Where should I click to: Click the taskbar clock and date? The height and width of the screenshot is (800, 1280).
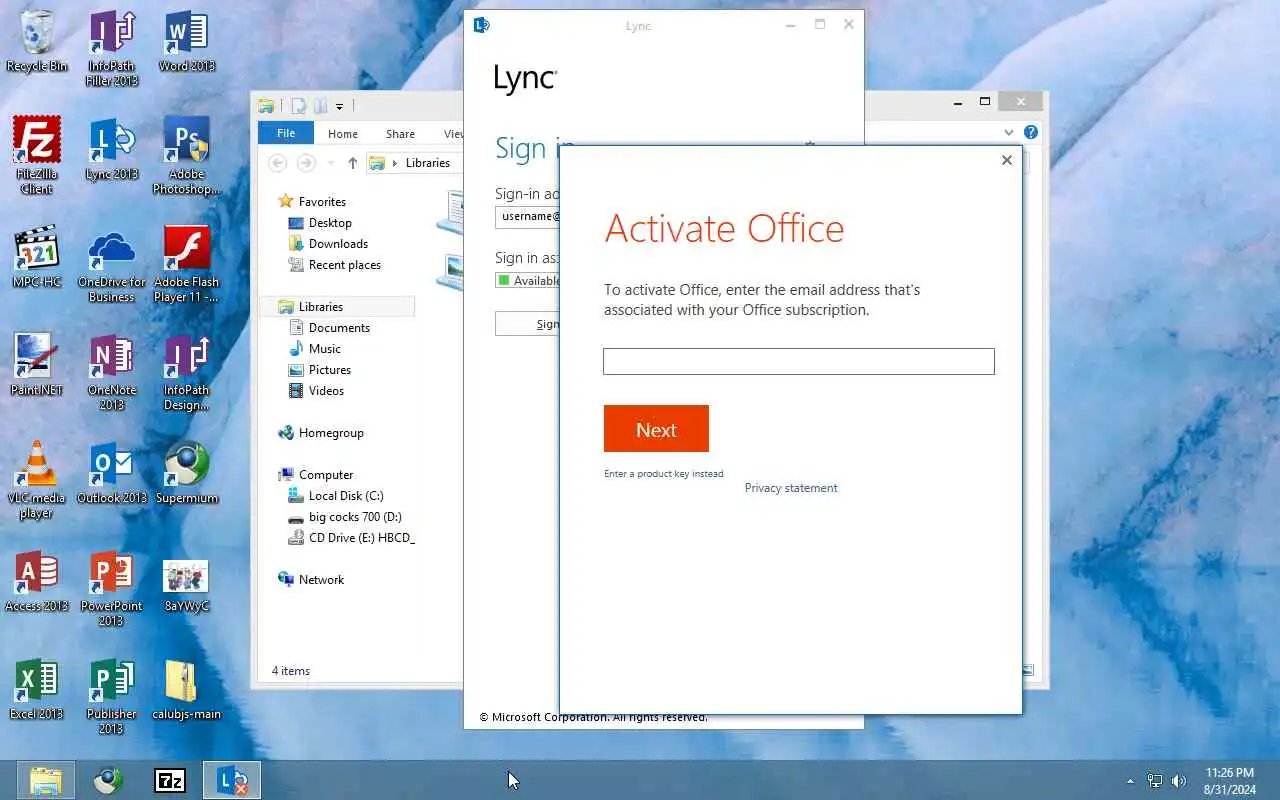1230,781
